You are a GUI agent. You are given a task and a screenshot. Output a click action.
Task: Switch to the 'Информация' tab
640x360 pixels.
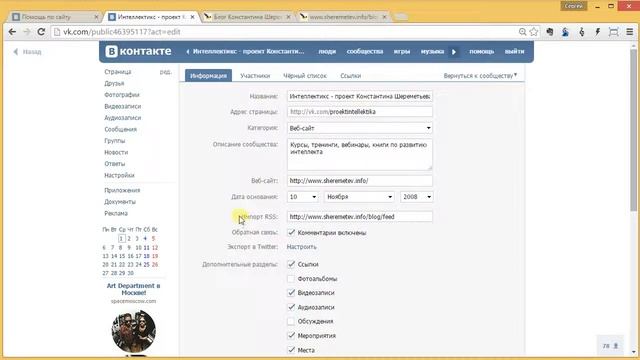click(x=208, y=76)
